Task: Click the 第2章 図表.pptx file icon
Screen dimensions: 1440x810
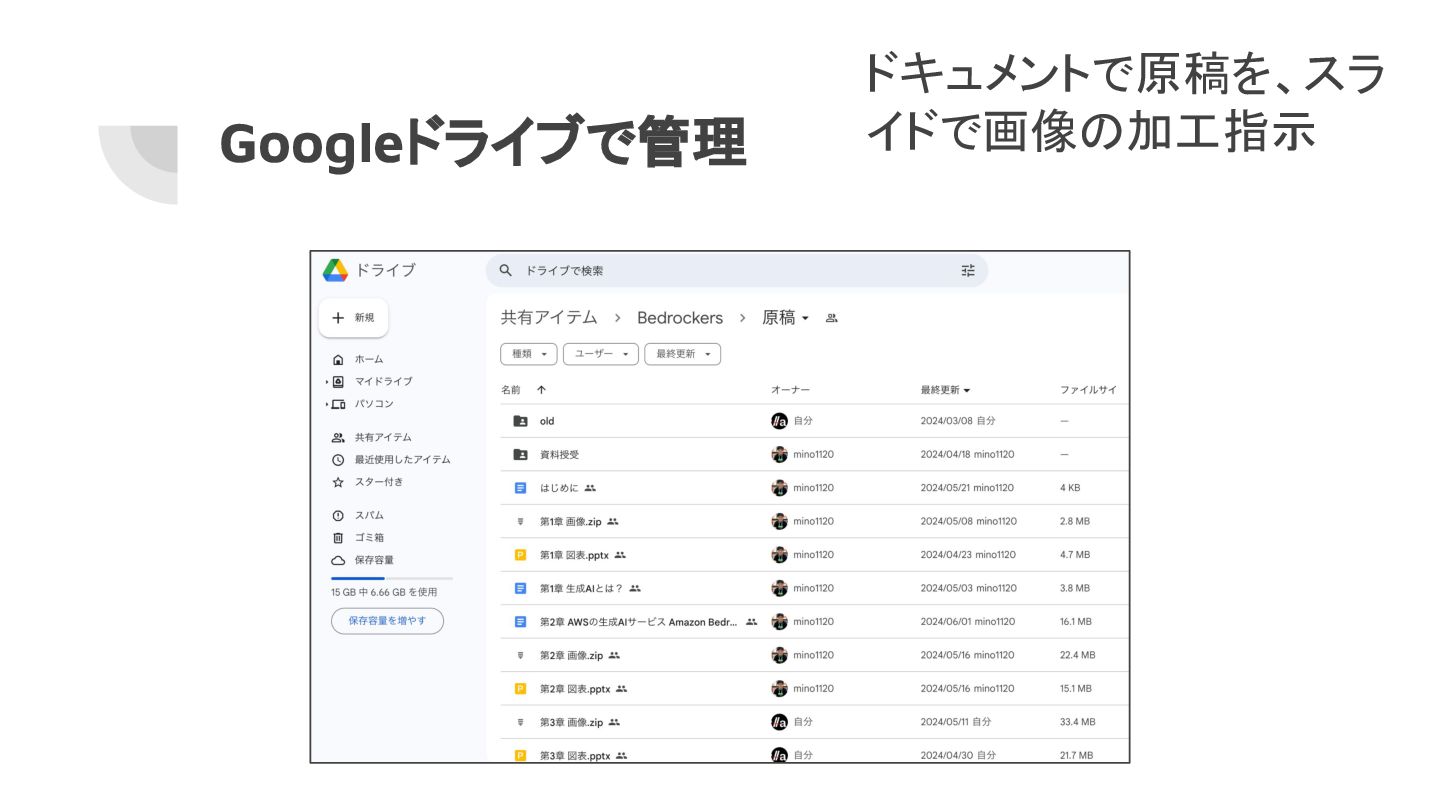Action: coord(520,689)
